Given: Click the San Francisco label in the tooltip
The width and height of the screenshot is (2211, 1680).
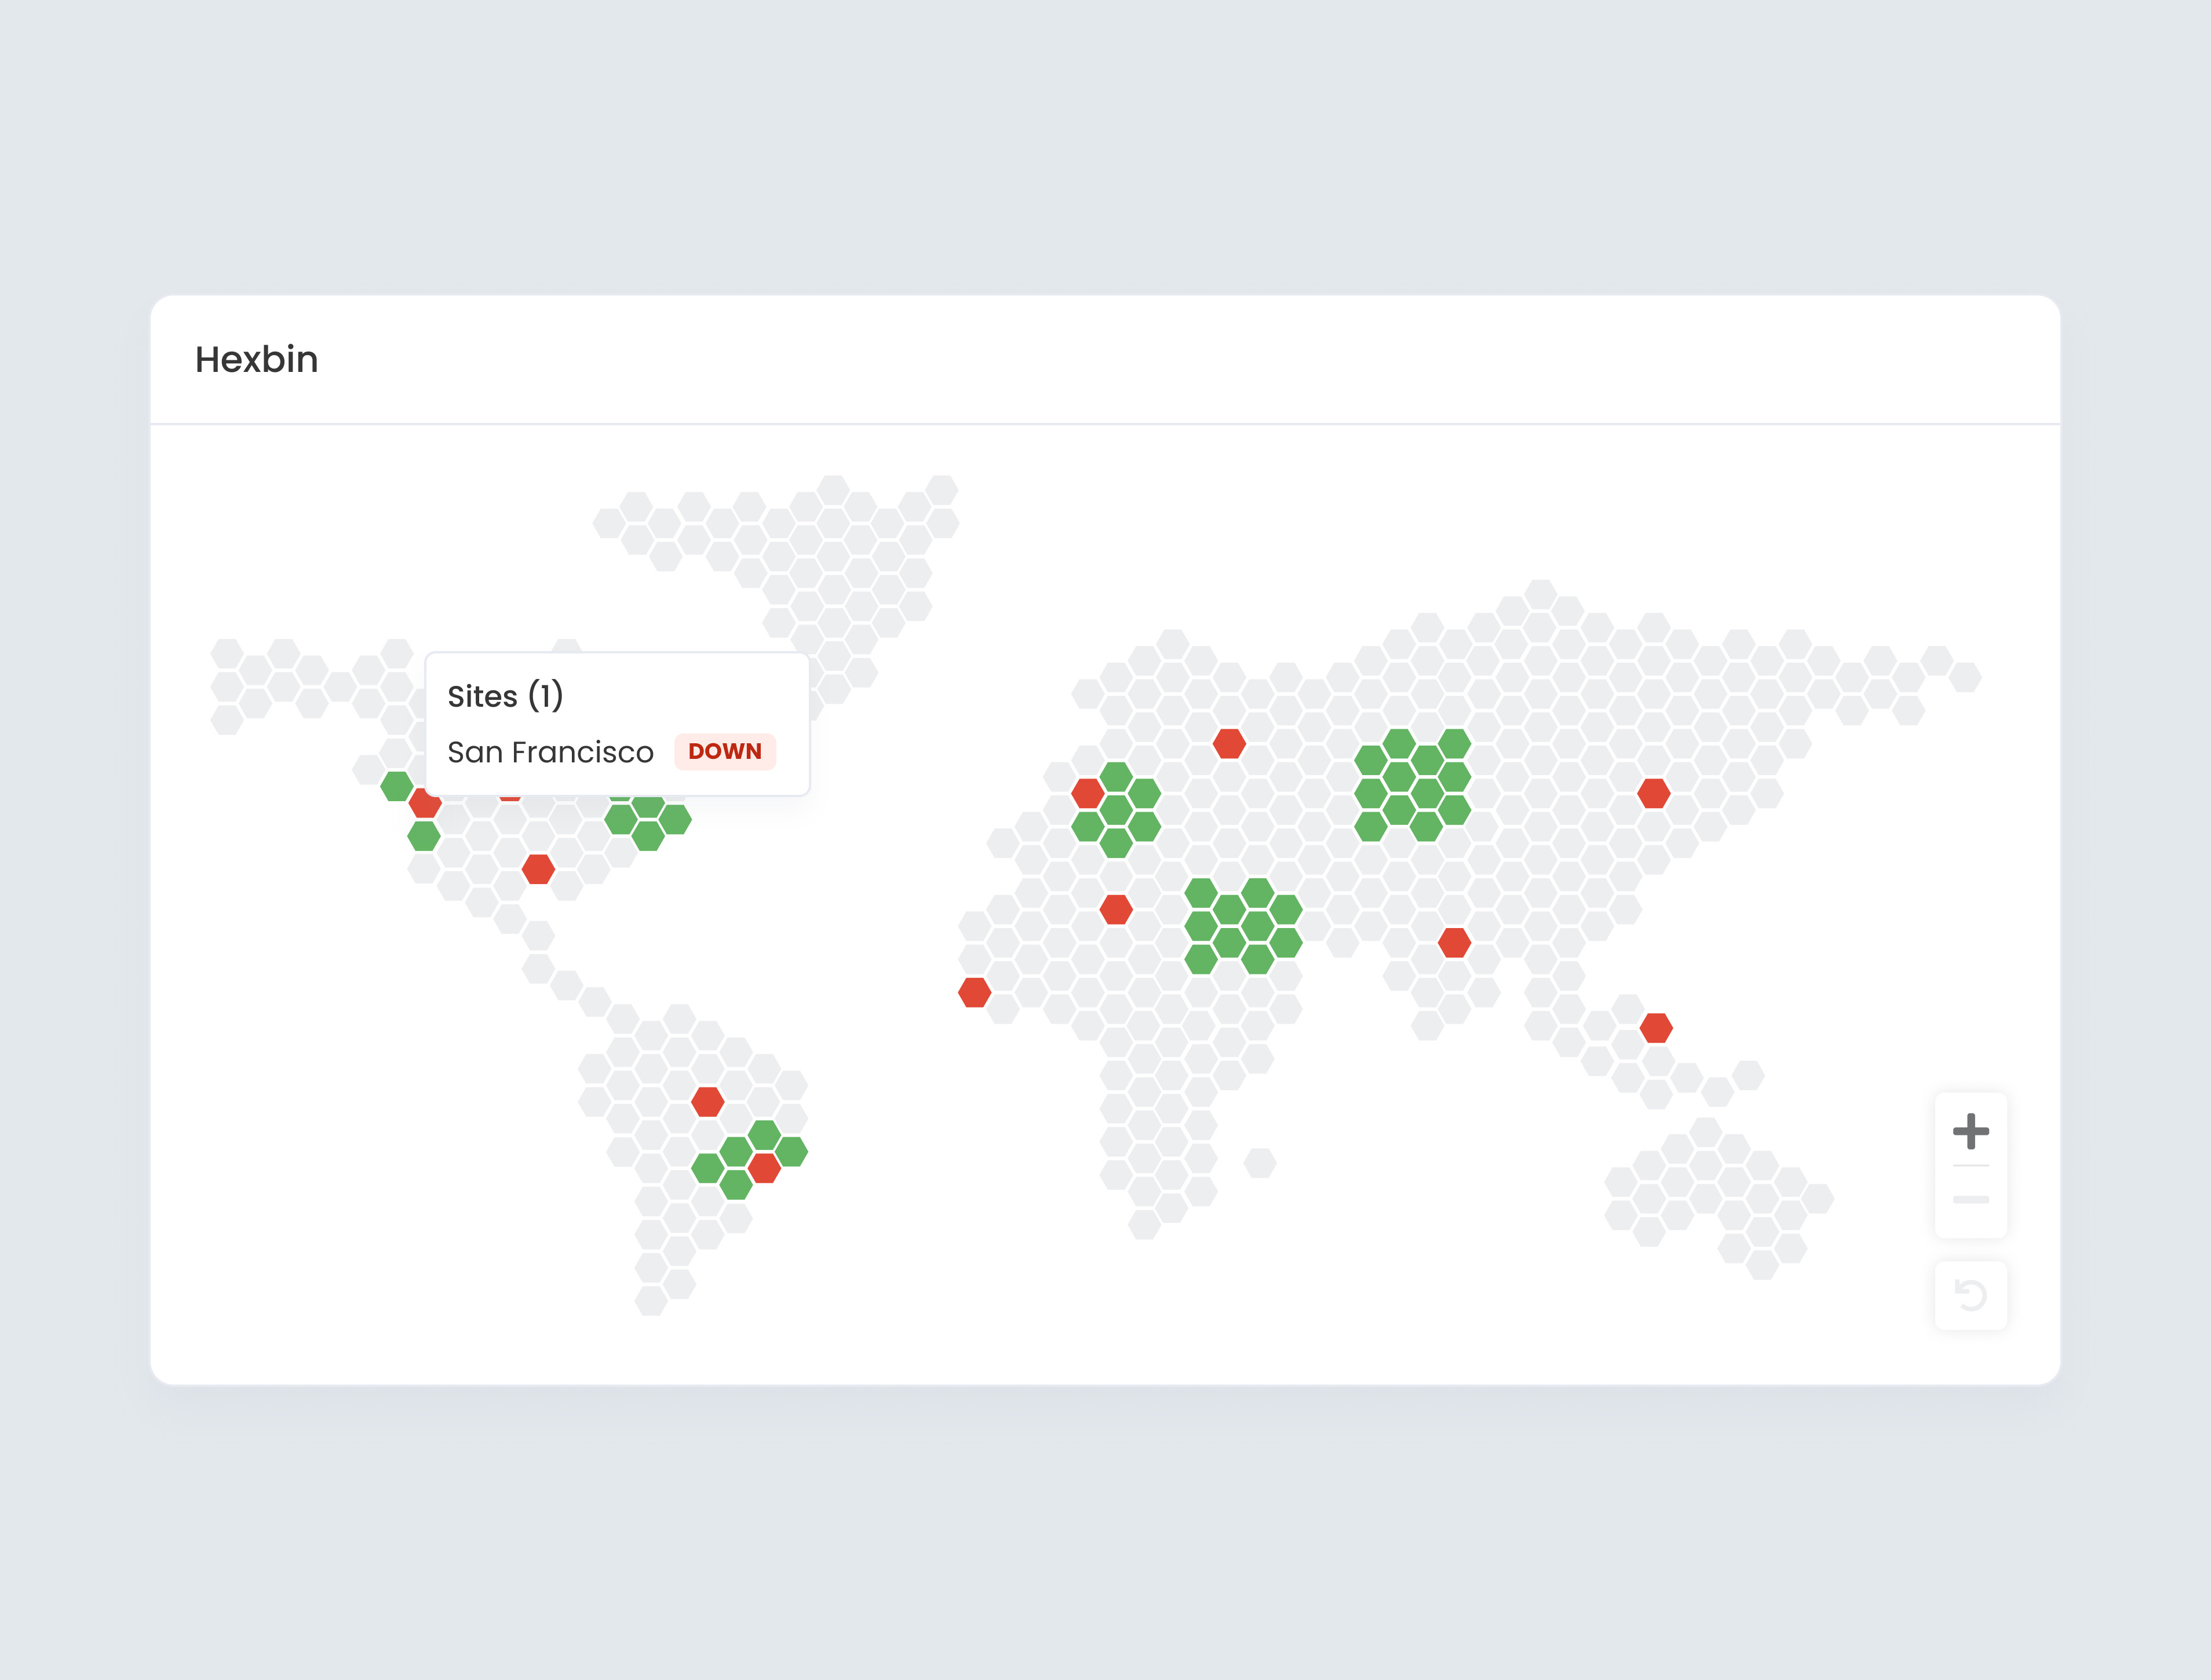Looking at the screenshot, I should click(x=551, y=751).
